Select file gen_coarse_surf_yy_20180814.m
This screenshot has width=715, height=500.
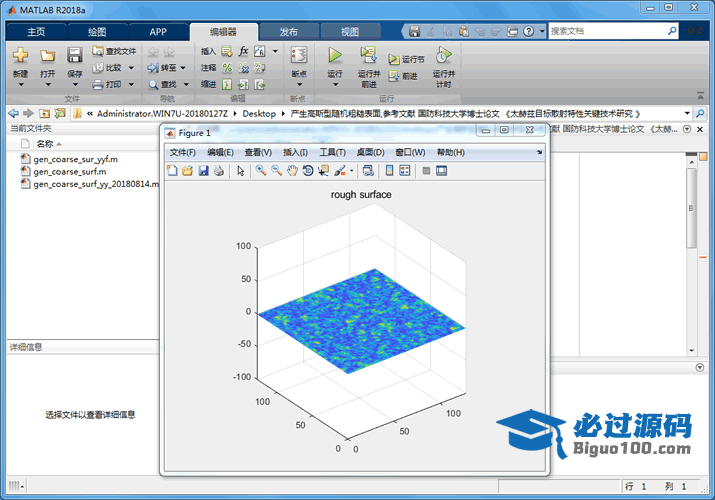[89, 184]
